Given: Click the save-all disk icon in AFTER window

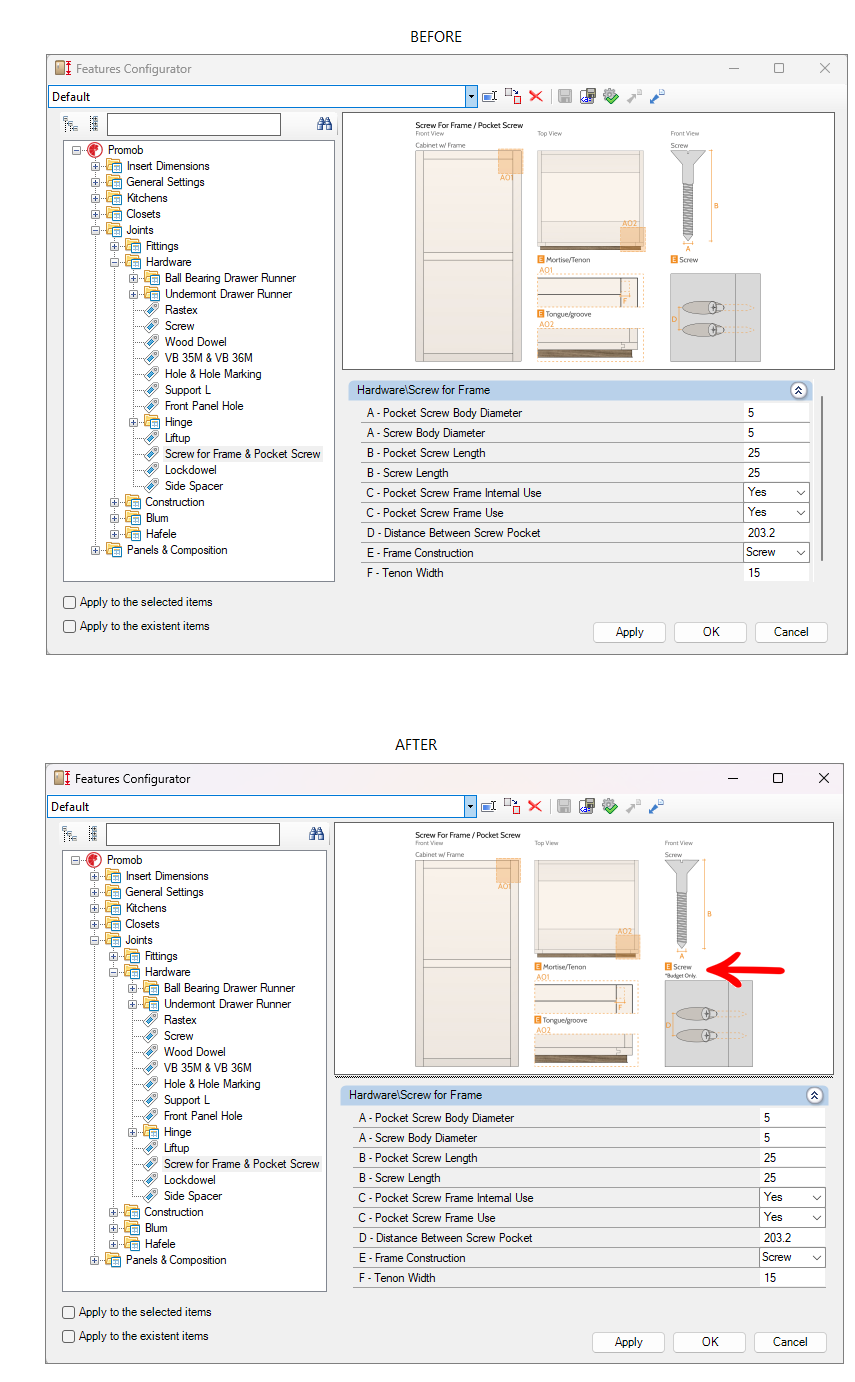Looking at the screenshot, I should pos(587,806).
